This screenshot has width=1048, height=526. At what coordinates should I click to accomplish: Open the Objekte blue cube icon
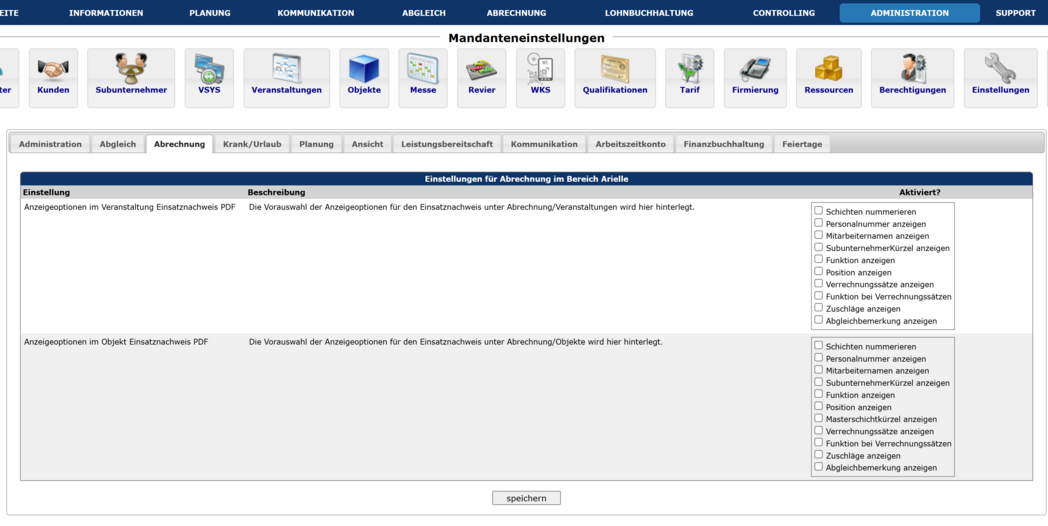(x=364, y=69)
